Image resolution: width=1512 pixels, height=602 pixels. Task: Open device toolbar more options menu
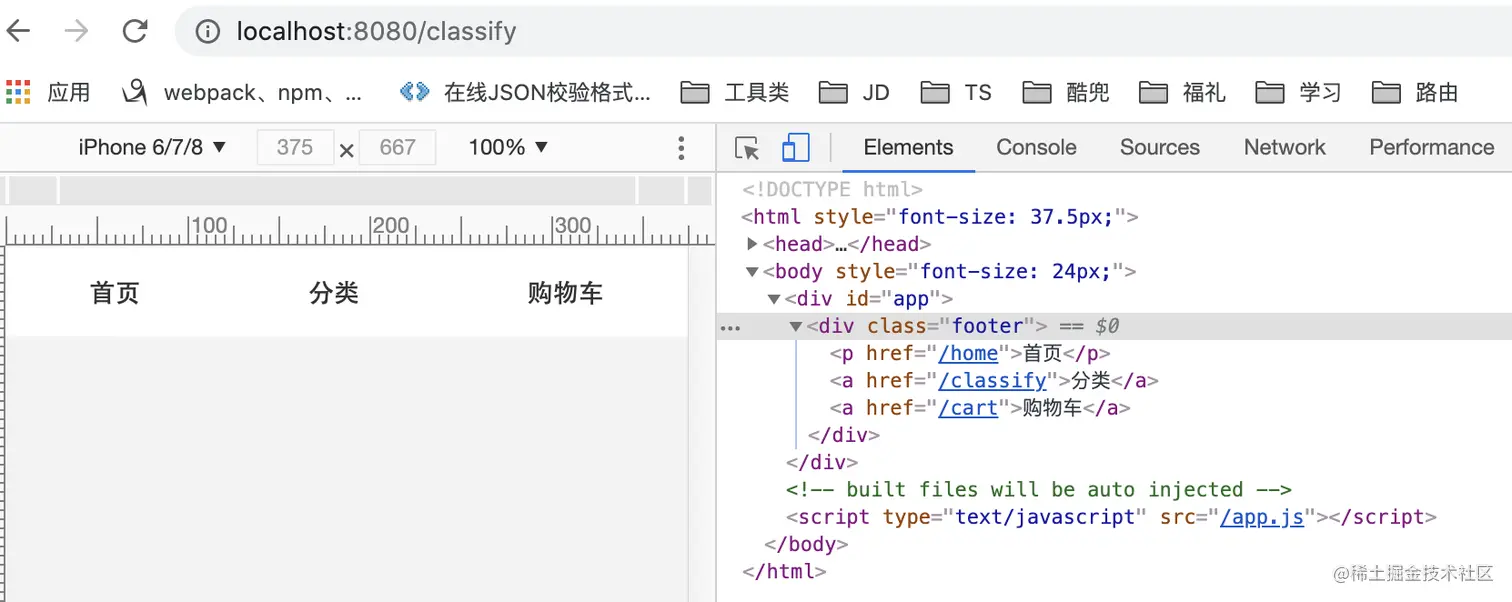click(x=681, y=148)
